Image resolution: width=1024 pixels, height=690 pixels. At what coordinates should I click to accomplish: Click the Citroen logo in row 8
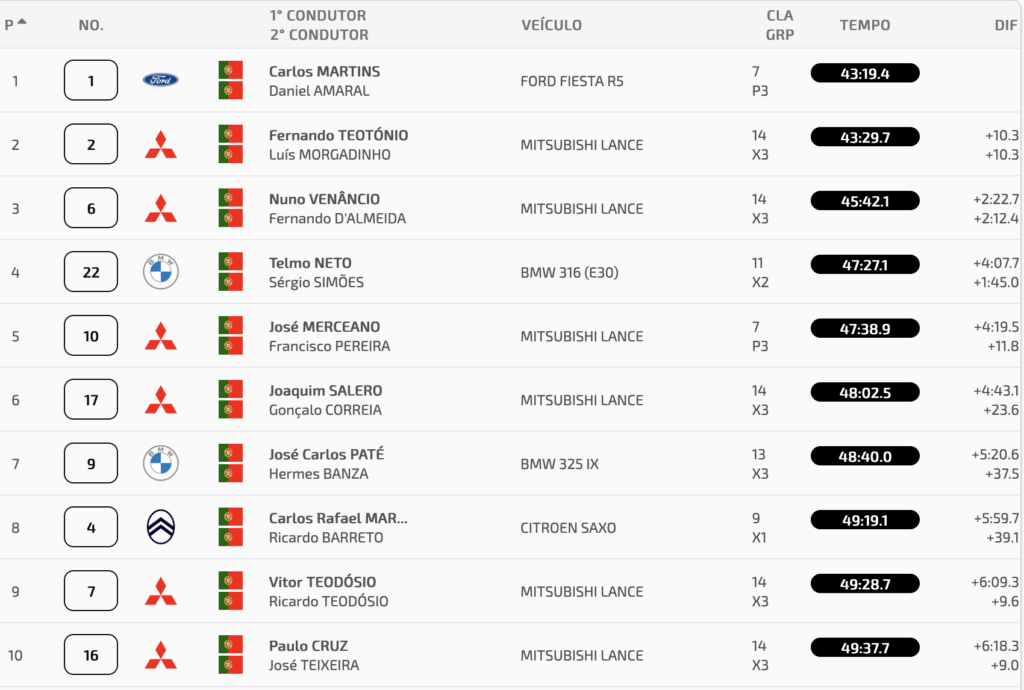(160, 527)
